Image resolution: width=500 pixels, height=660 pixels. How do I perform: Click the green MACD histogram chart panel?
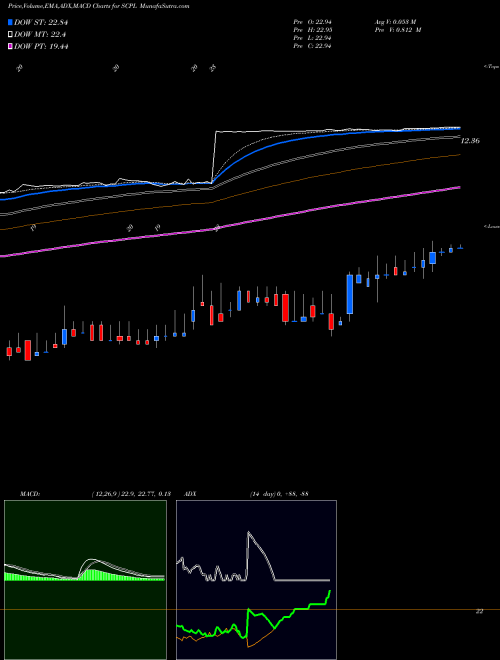coord(85,580)
